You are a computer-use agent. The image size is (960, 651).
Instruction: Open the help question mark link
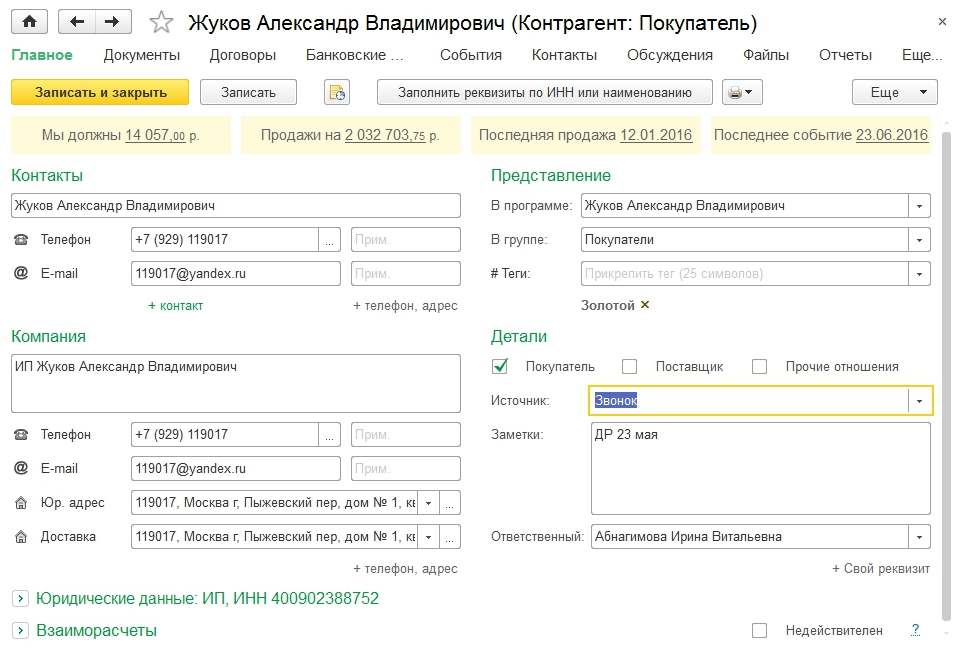pyautogui.click(x=915, y=630)
